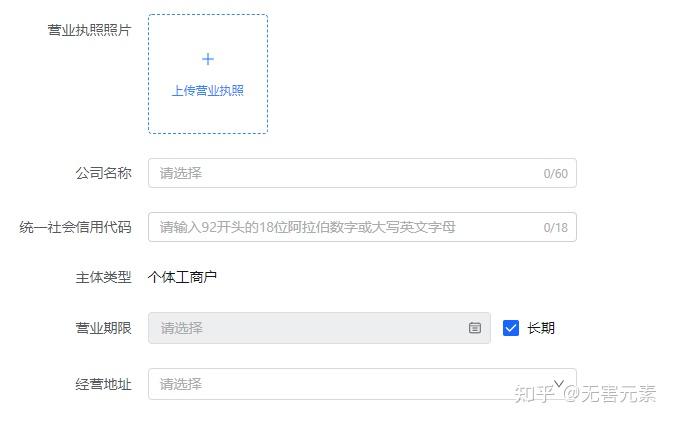Click the 上传营业执照 upload link text
This screenshot has height=422, width=674.
[208, 91]
